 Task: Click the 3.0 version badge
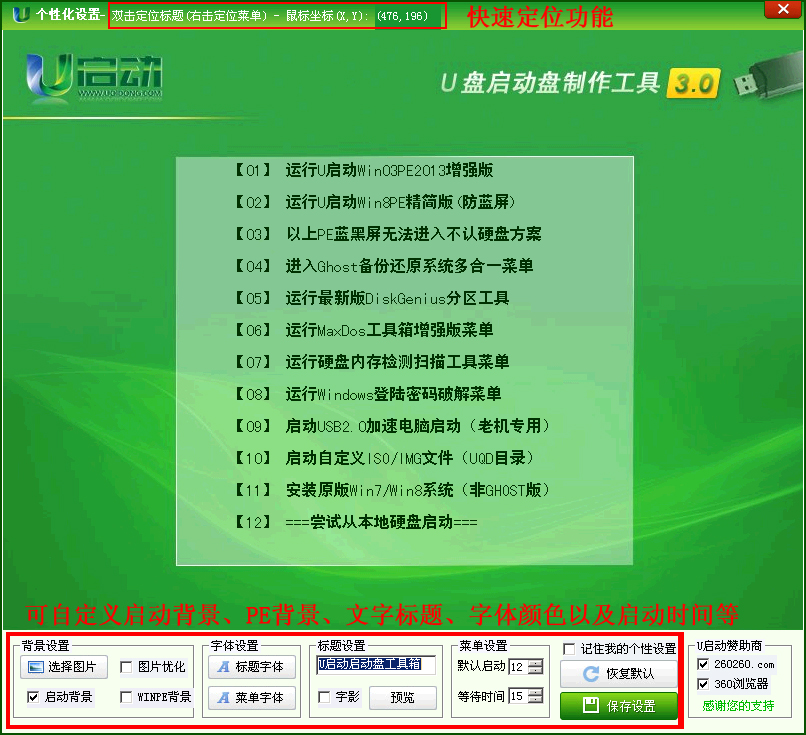click(x=693, y=83)
